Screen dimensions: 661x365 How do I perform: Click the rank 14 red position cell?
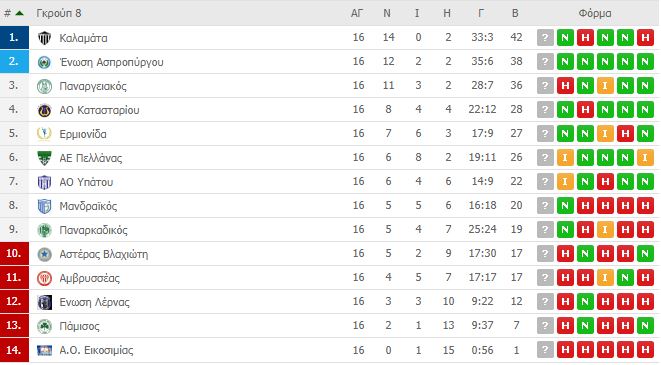[14, 350]
